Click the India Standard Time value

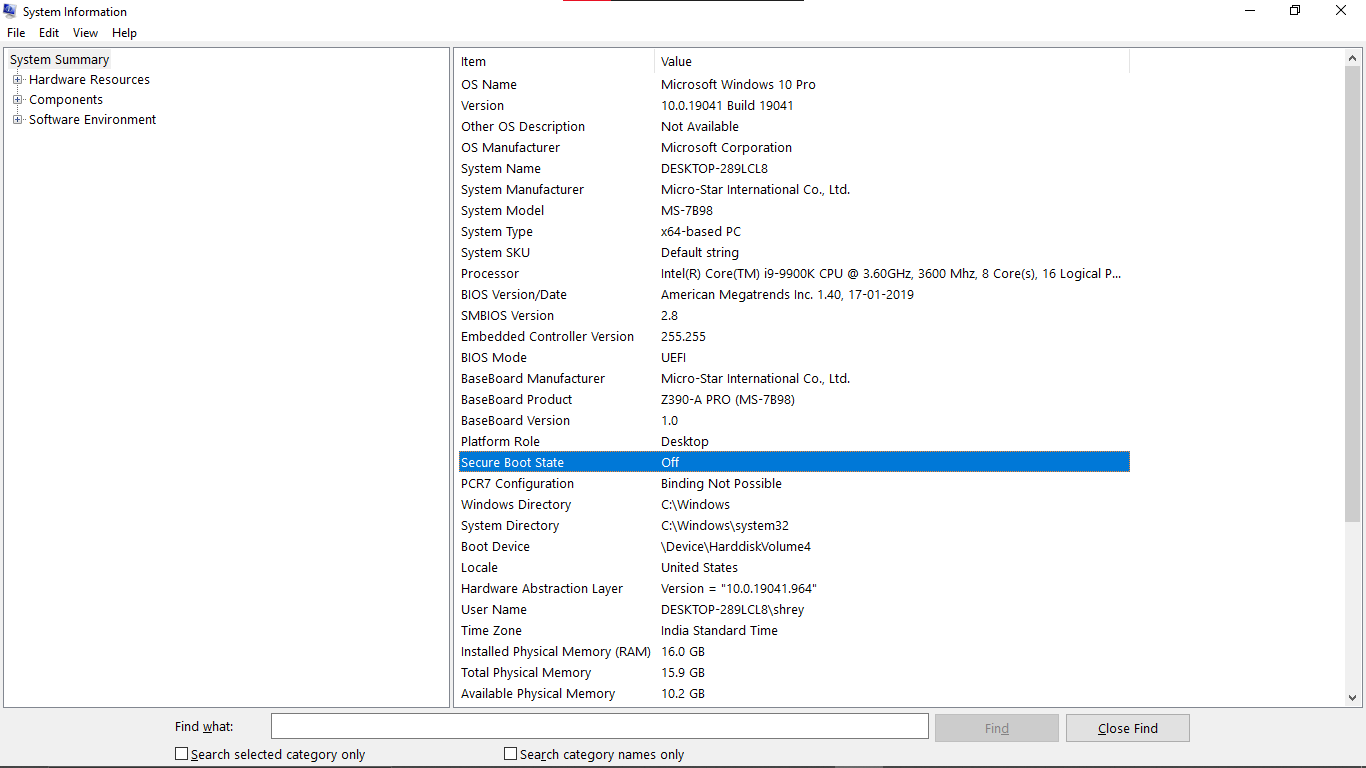point(719,631)
